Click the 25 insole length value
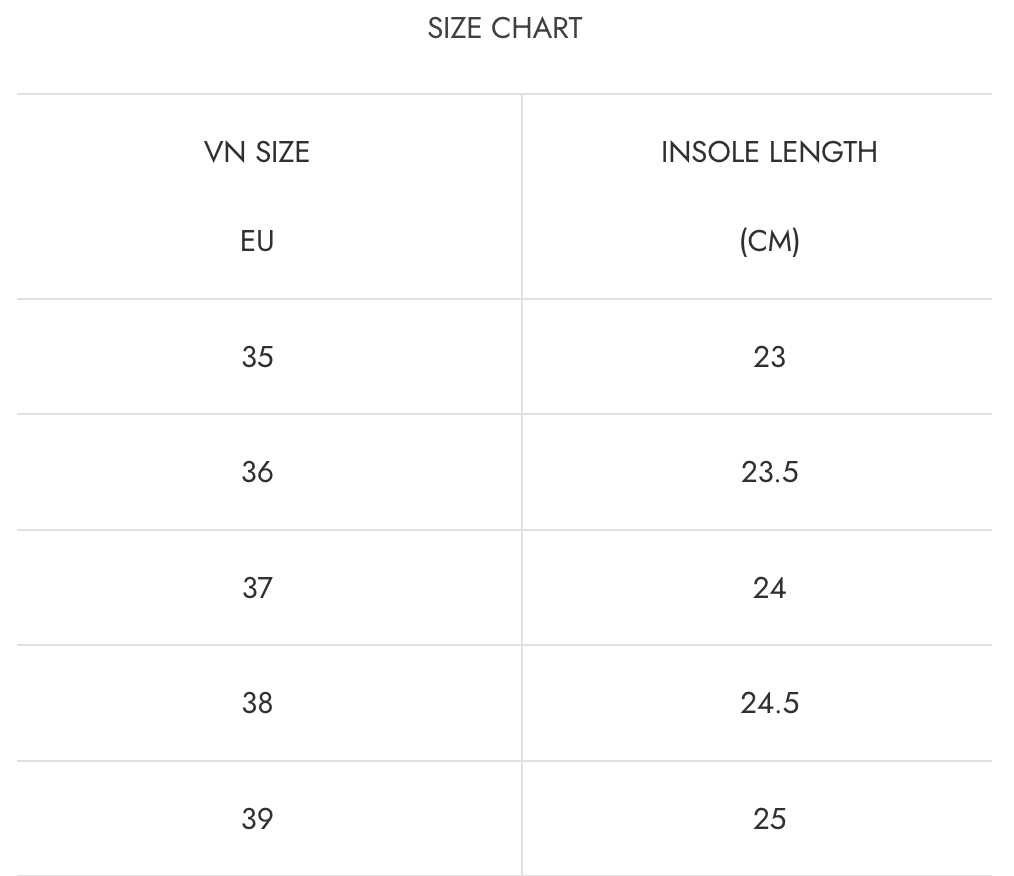1014x876 pixels. point(769,819)
